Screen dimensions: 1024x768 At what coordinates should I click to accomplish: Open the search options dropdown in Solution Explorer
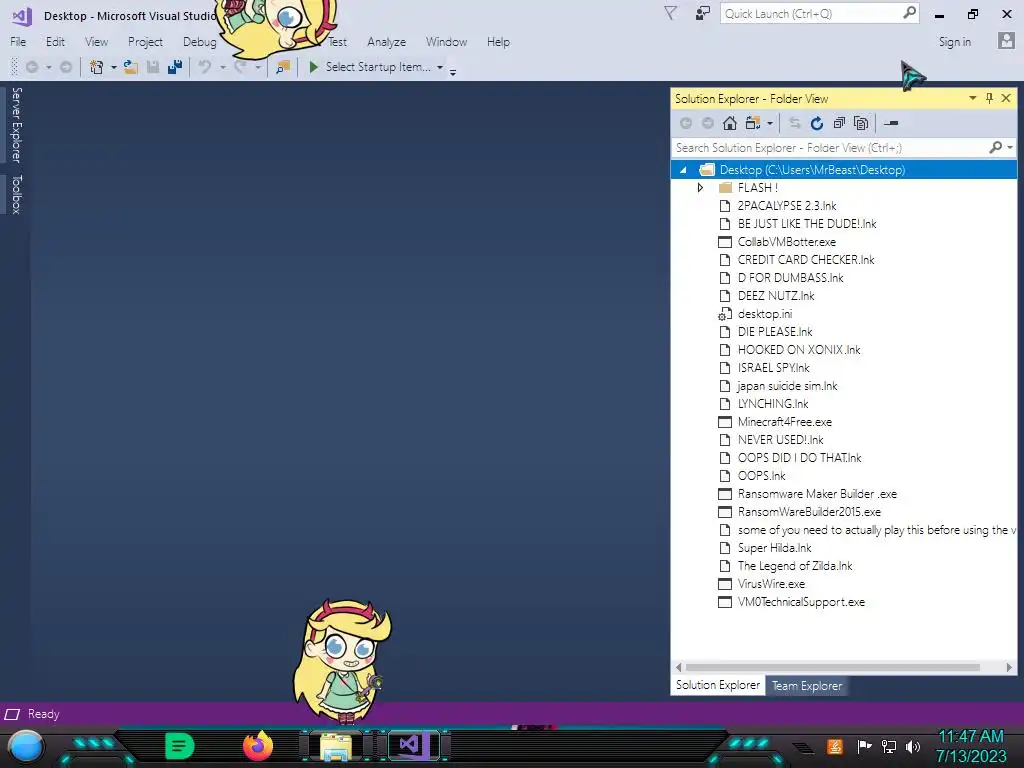click(x=1010, y=148)
